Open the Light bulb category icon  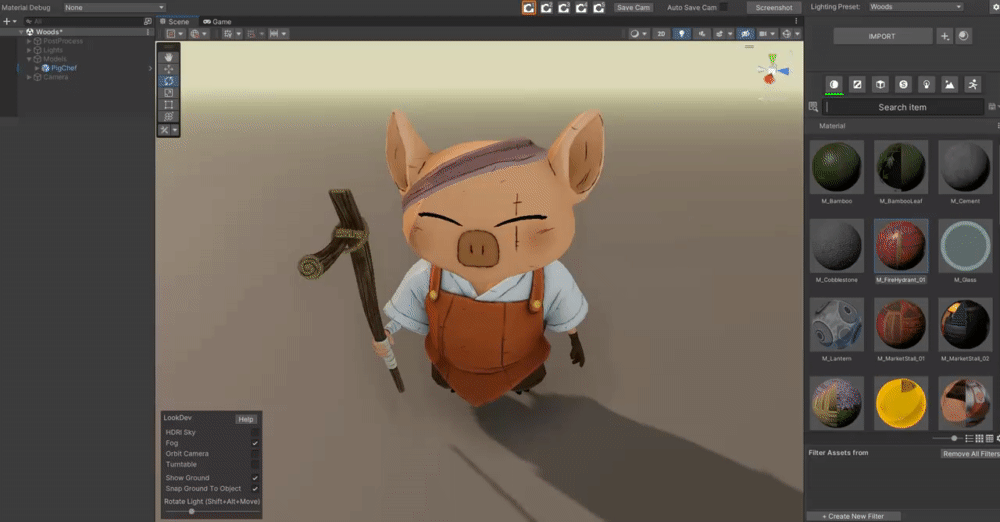click(926, 84)
